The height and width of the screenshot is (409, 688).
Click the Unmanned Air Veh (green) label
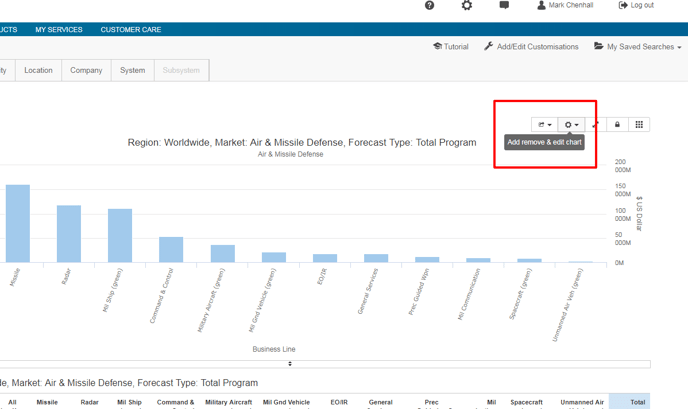(568, 305)
